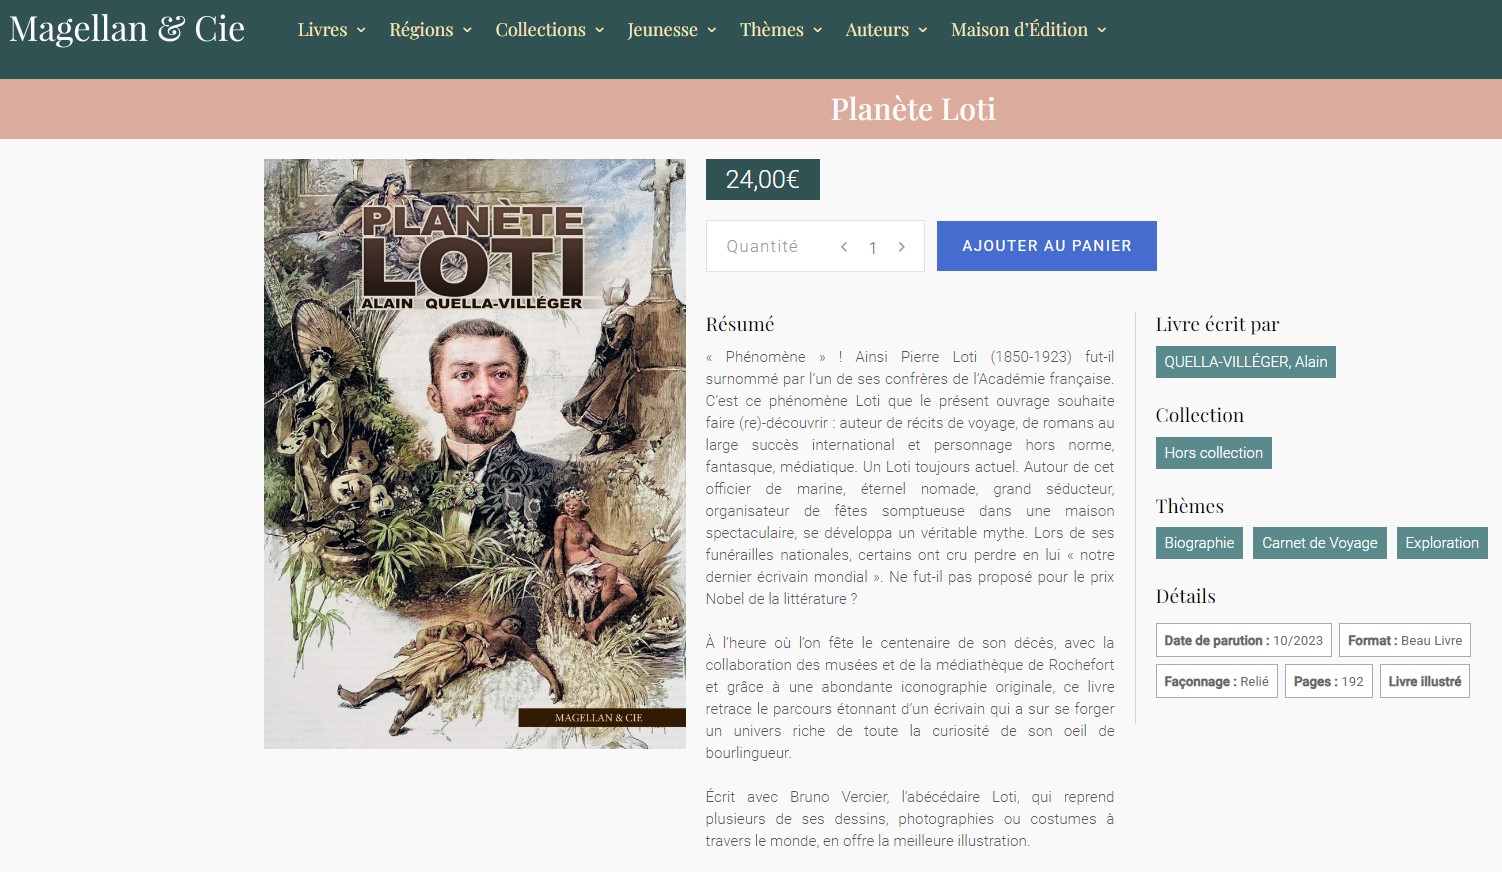This screenshot has height=872, width=1502.
Task: Open the Thèmes navigation menu
Action: tap(780, 30)
